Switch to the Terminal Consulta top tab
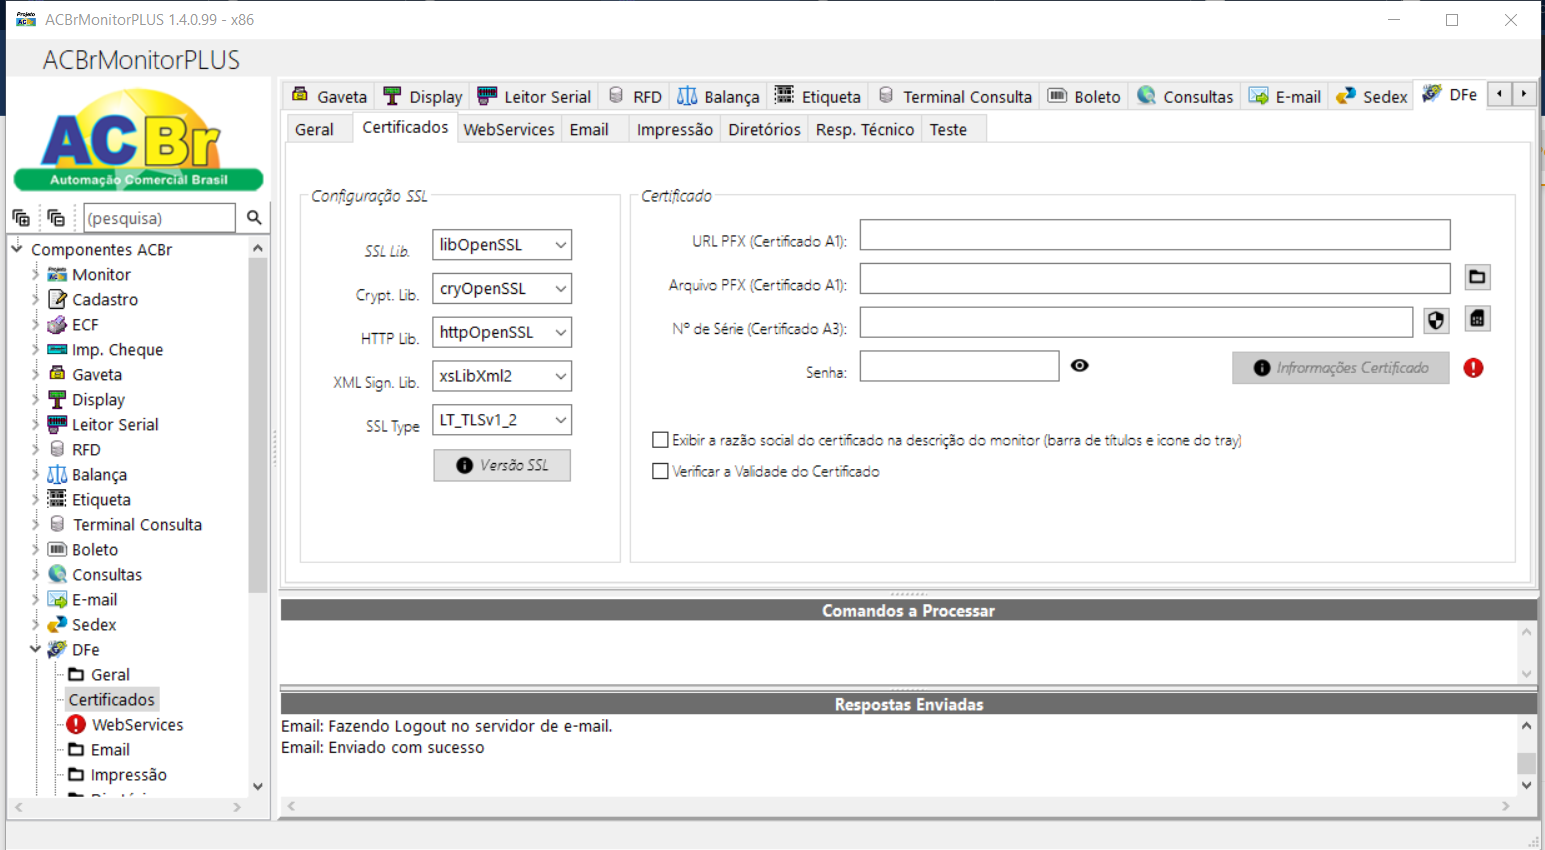This screenshot has width=1545, height=850. pyautogui.click(x=955, y=96)
